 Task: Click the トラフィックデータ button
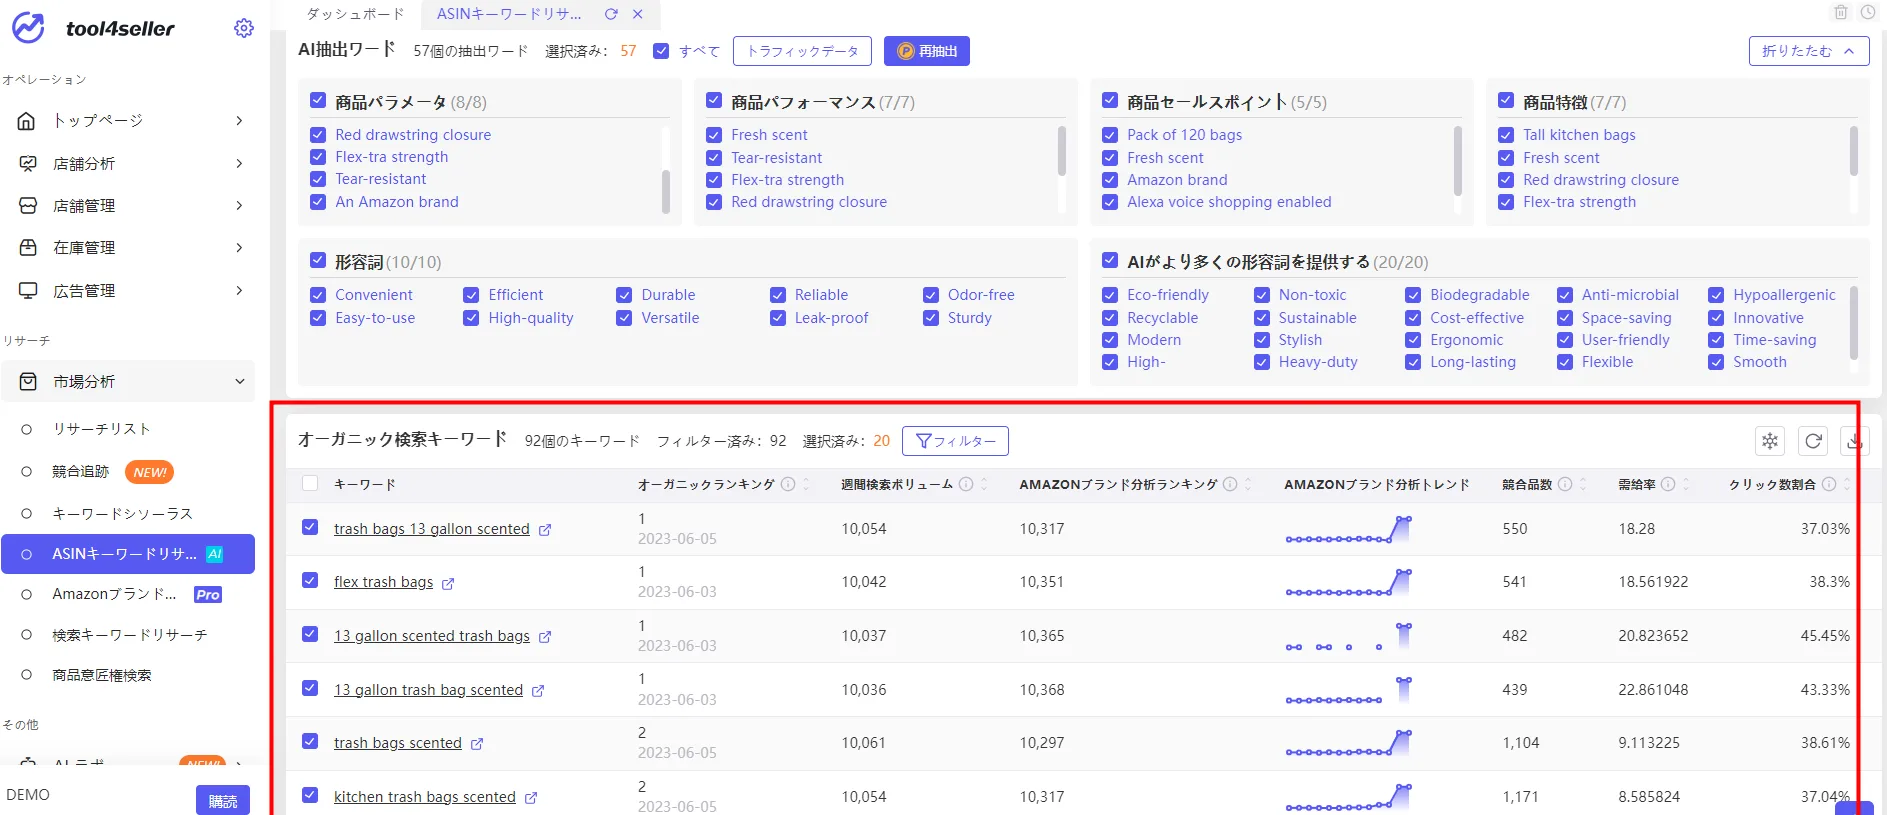point(802,51)
